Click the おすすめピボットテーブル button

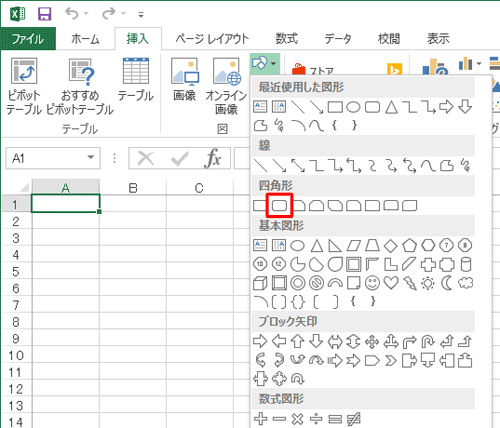(x=80, y=86)
